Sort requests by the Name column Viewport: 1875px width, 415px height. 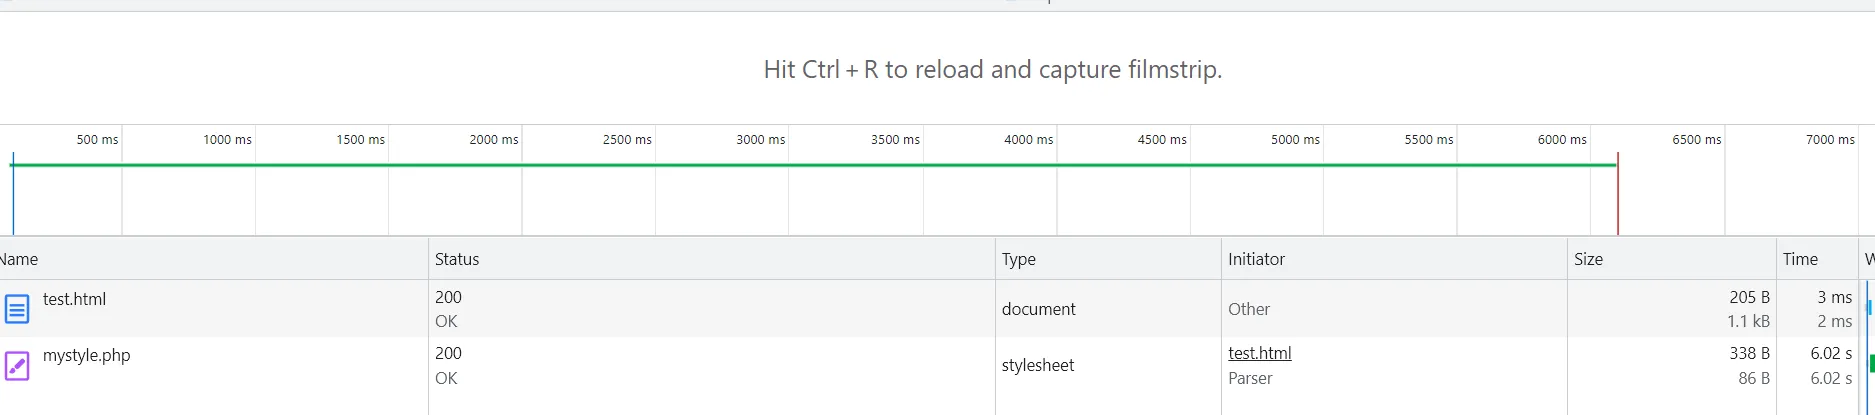pyautogui.click(x=20, y=259)
